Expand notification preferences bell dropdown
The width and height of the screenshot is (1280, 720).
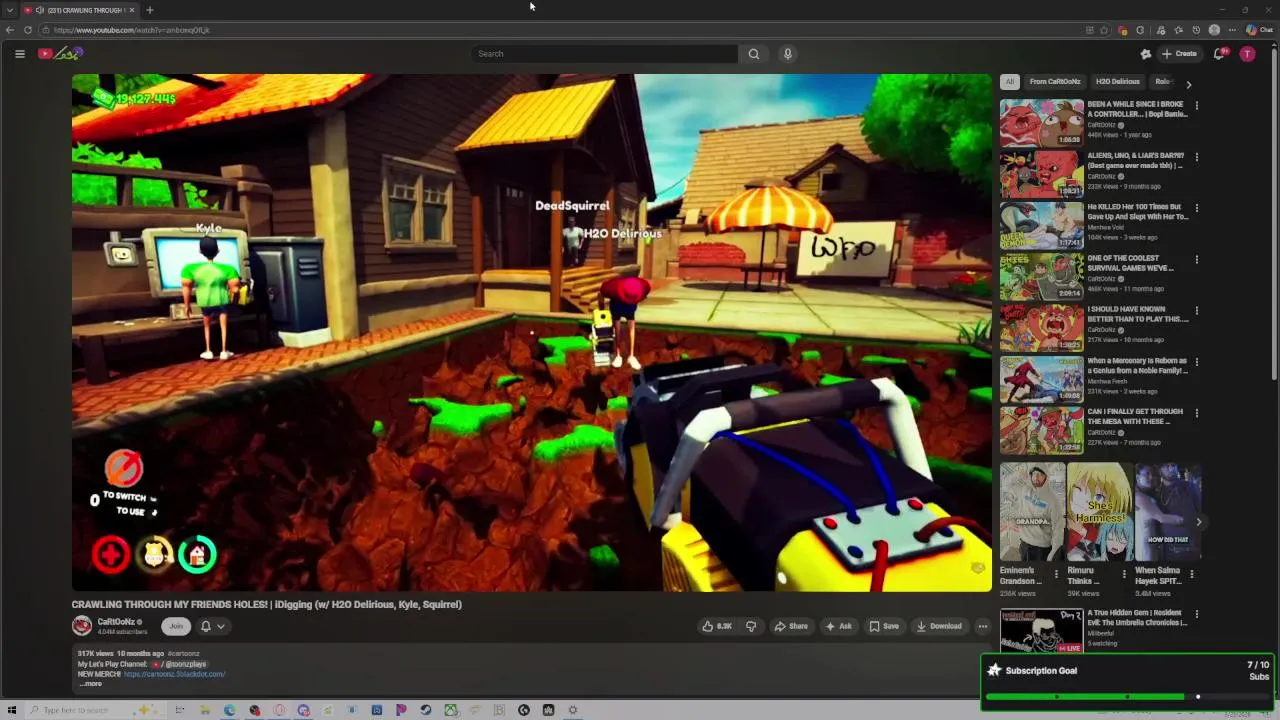(212, 626)
